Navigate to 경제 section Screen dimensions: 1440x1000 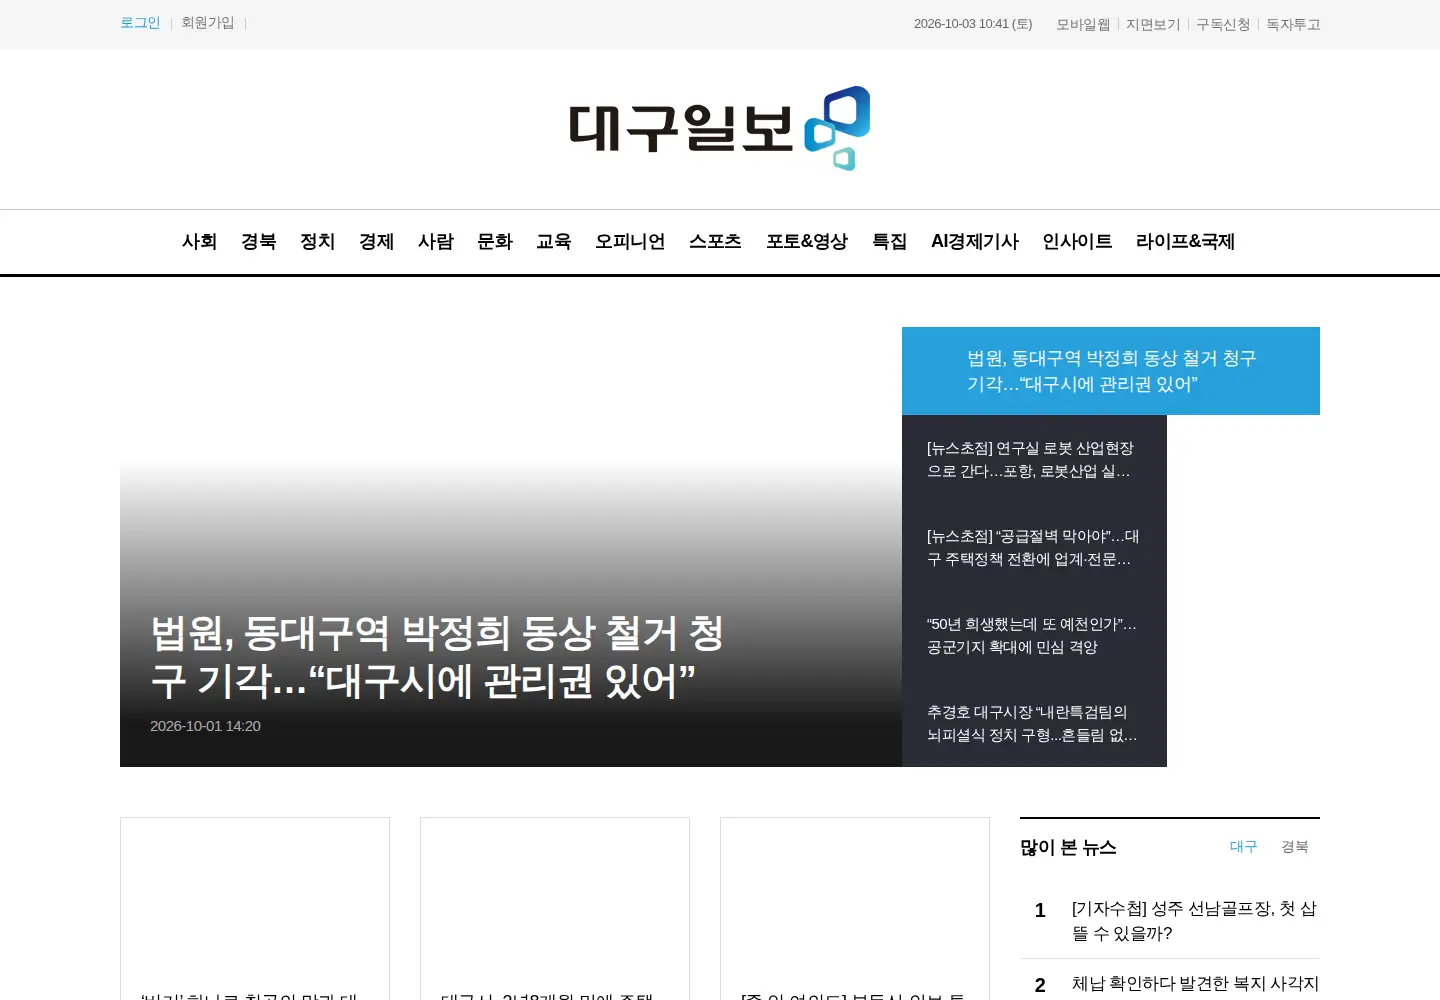pyautogui.click(x=376, y=242)
